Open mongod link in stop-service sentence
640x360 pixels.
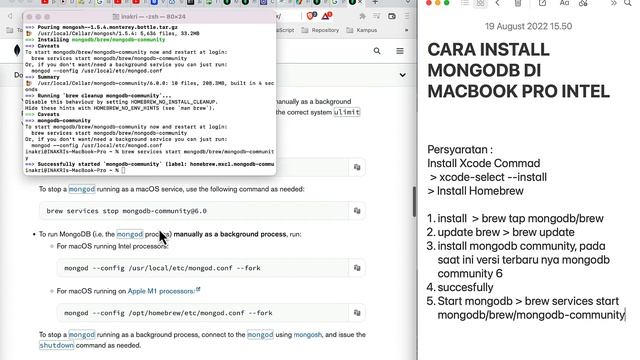point(82,189)
